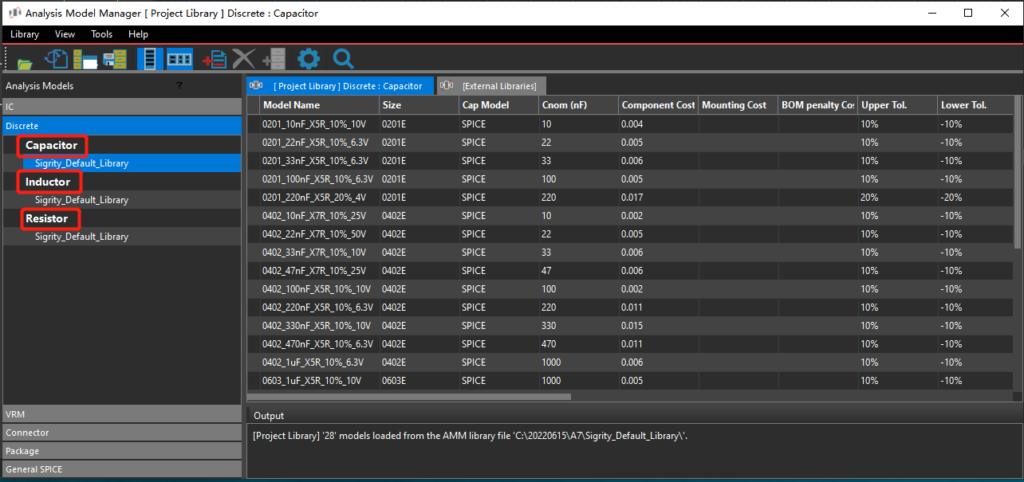Toggle the horizontal panel layout icon
1024x482 pixels.
click(179, 59)
